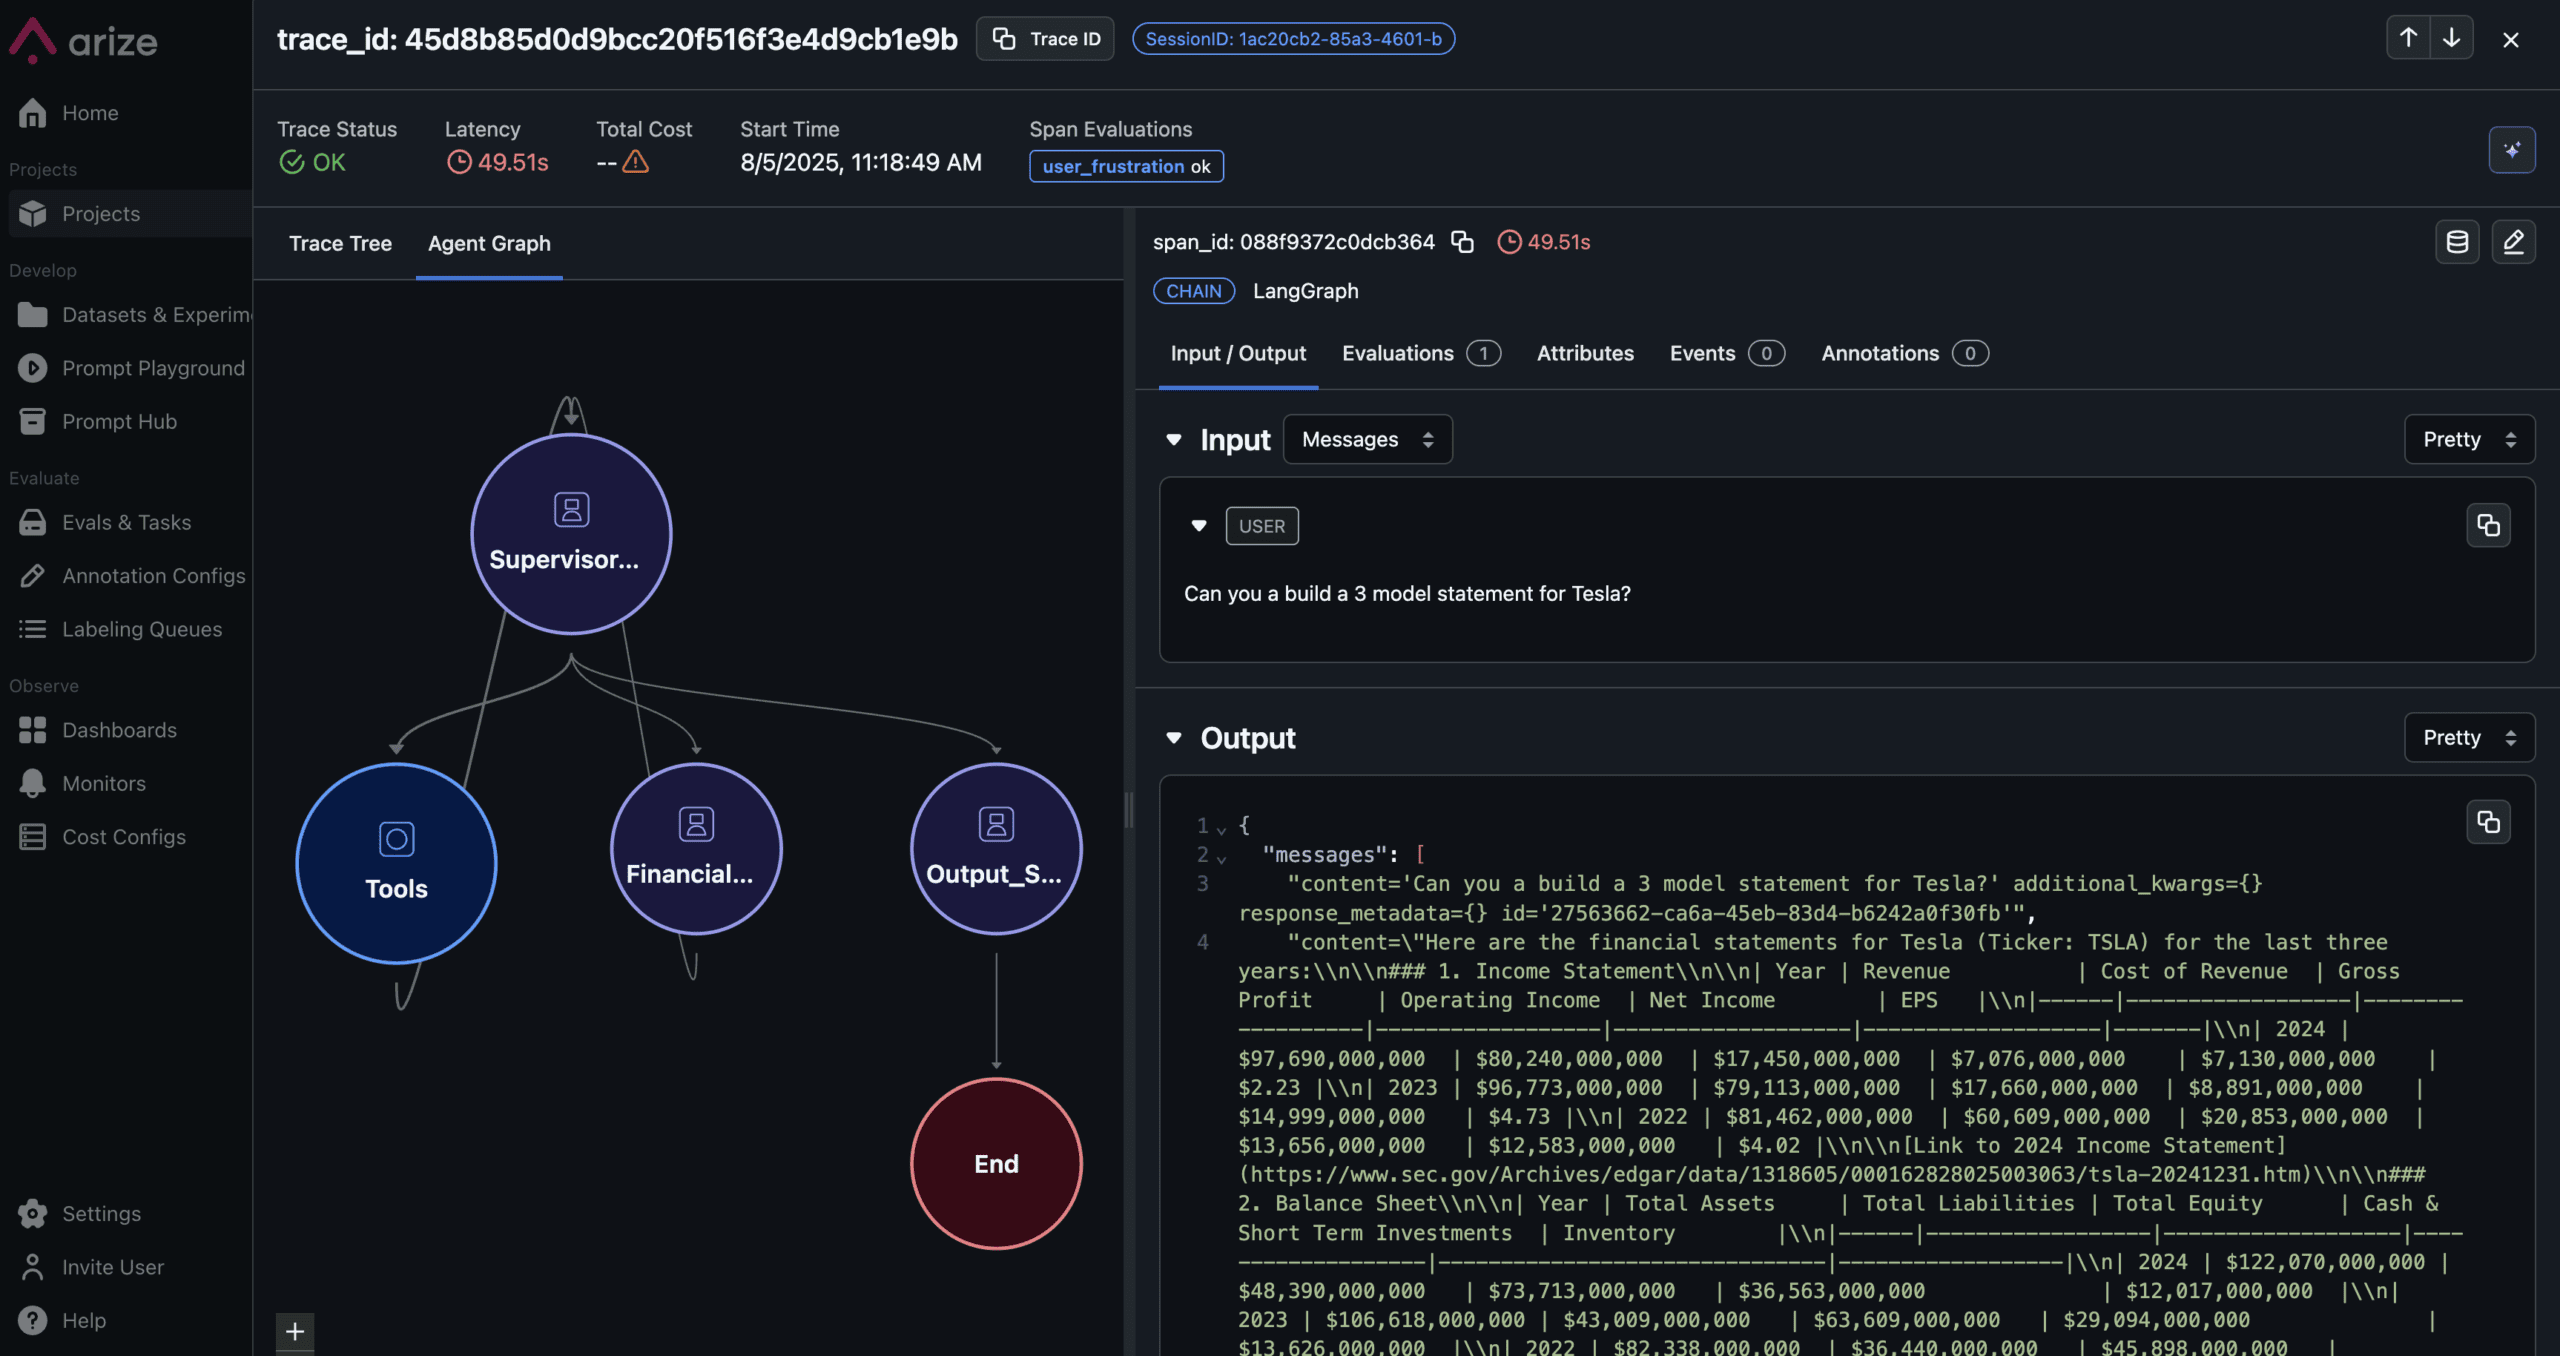This screenshot has height=1356, width=2560.
Task: Click the Start Time value 8/5/2025
Action: coord(861,162)
